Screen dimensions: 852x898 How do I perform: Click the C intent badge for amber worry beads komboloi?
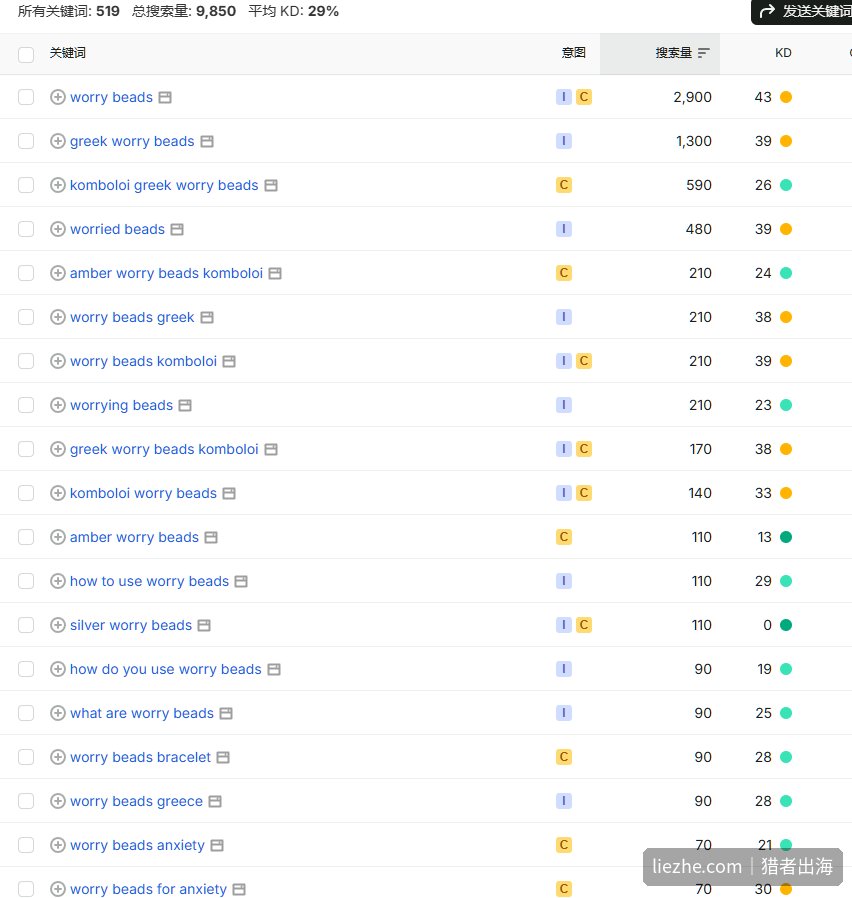point(564,273)
